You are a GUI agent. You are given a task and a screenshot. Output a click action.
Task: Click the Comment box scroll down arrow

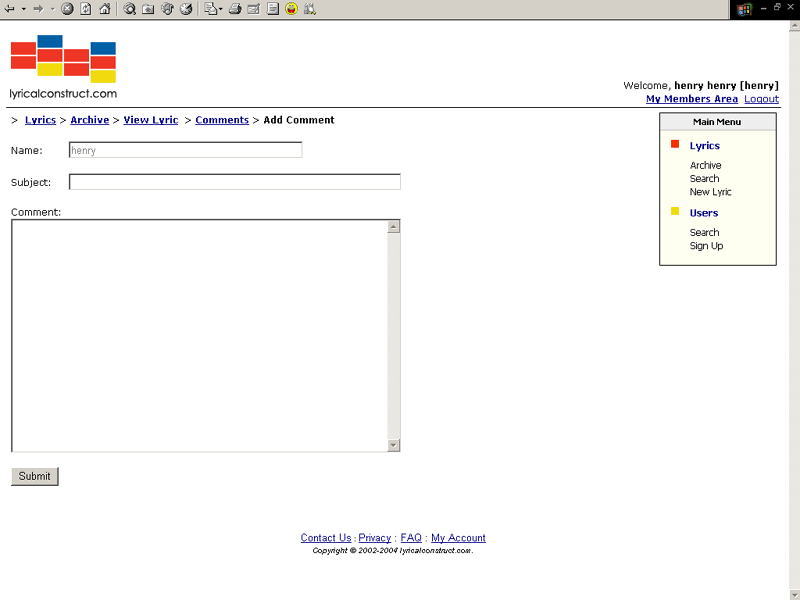tap(393, 445)
